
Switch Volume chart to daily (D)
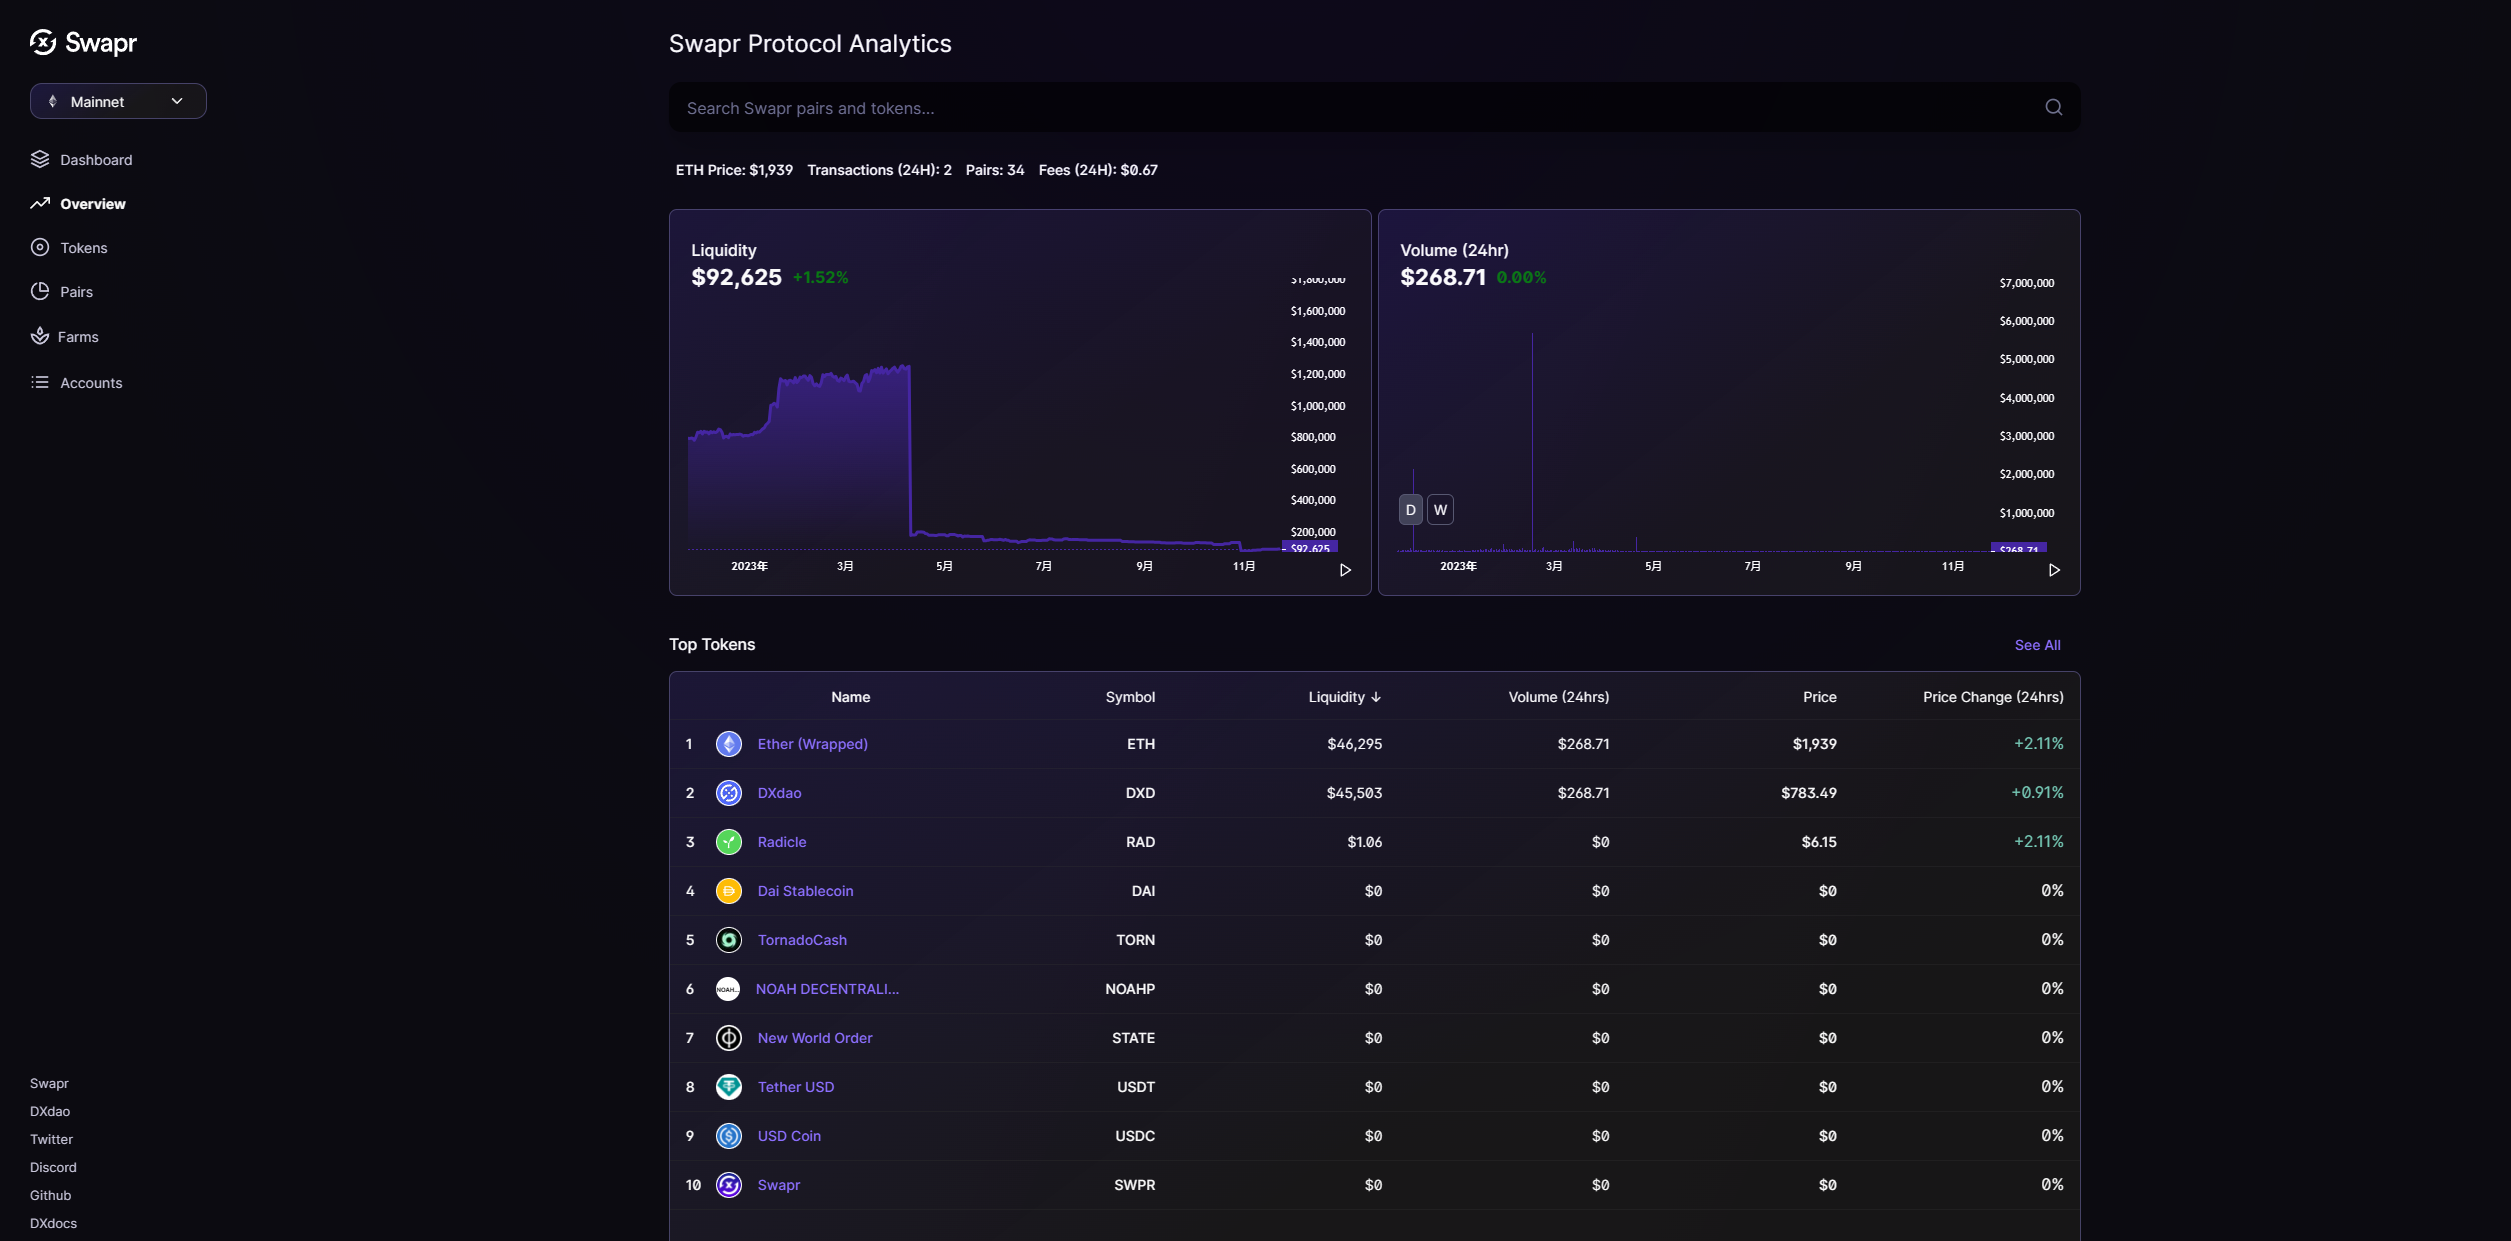click(x=1410, y=510)
